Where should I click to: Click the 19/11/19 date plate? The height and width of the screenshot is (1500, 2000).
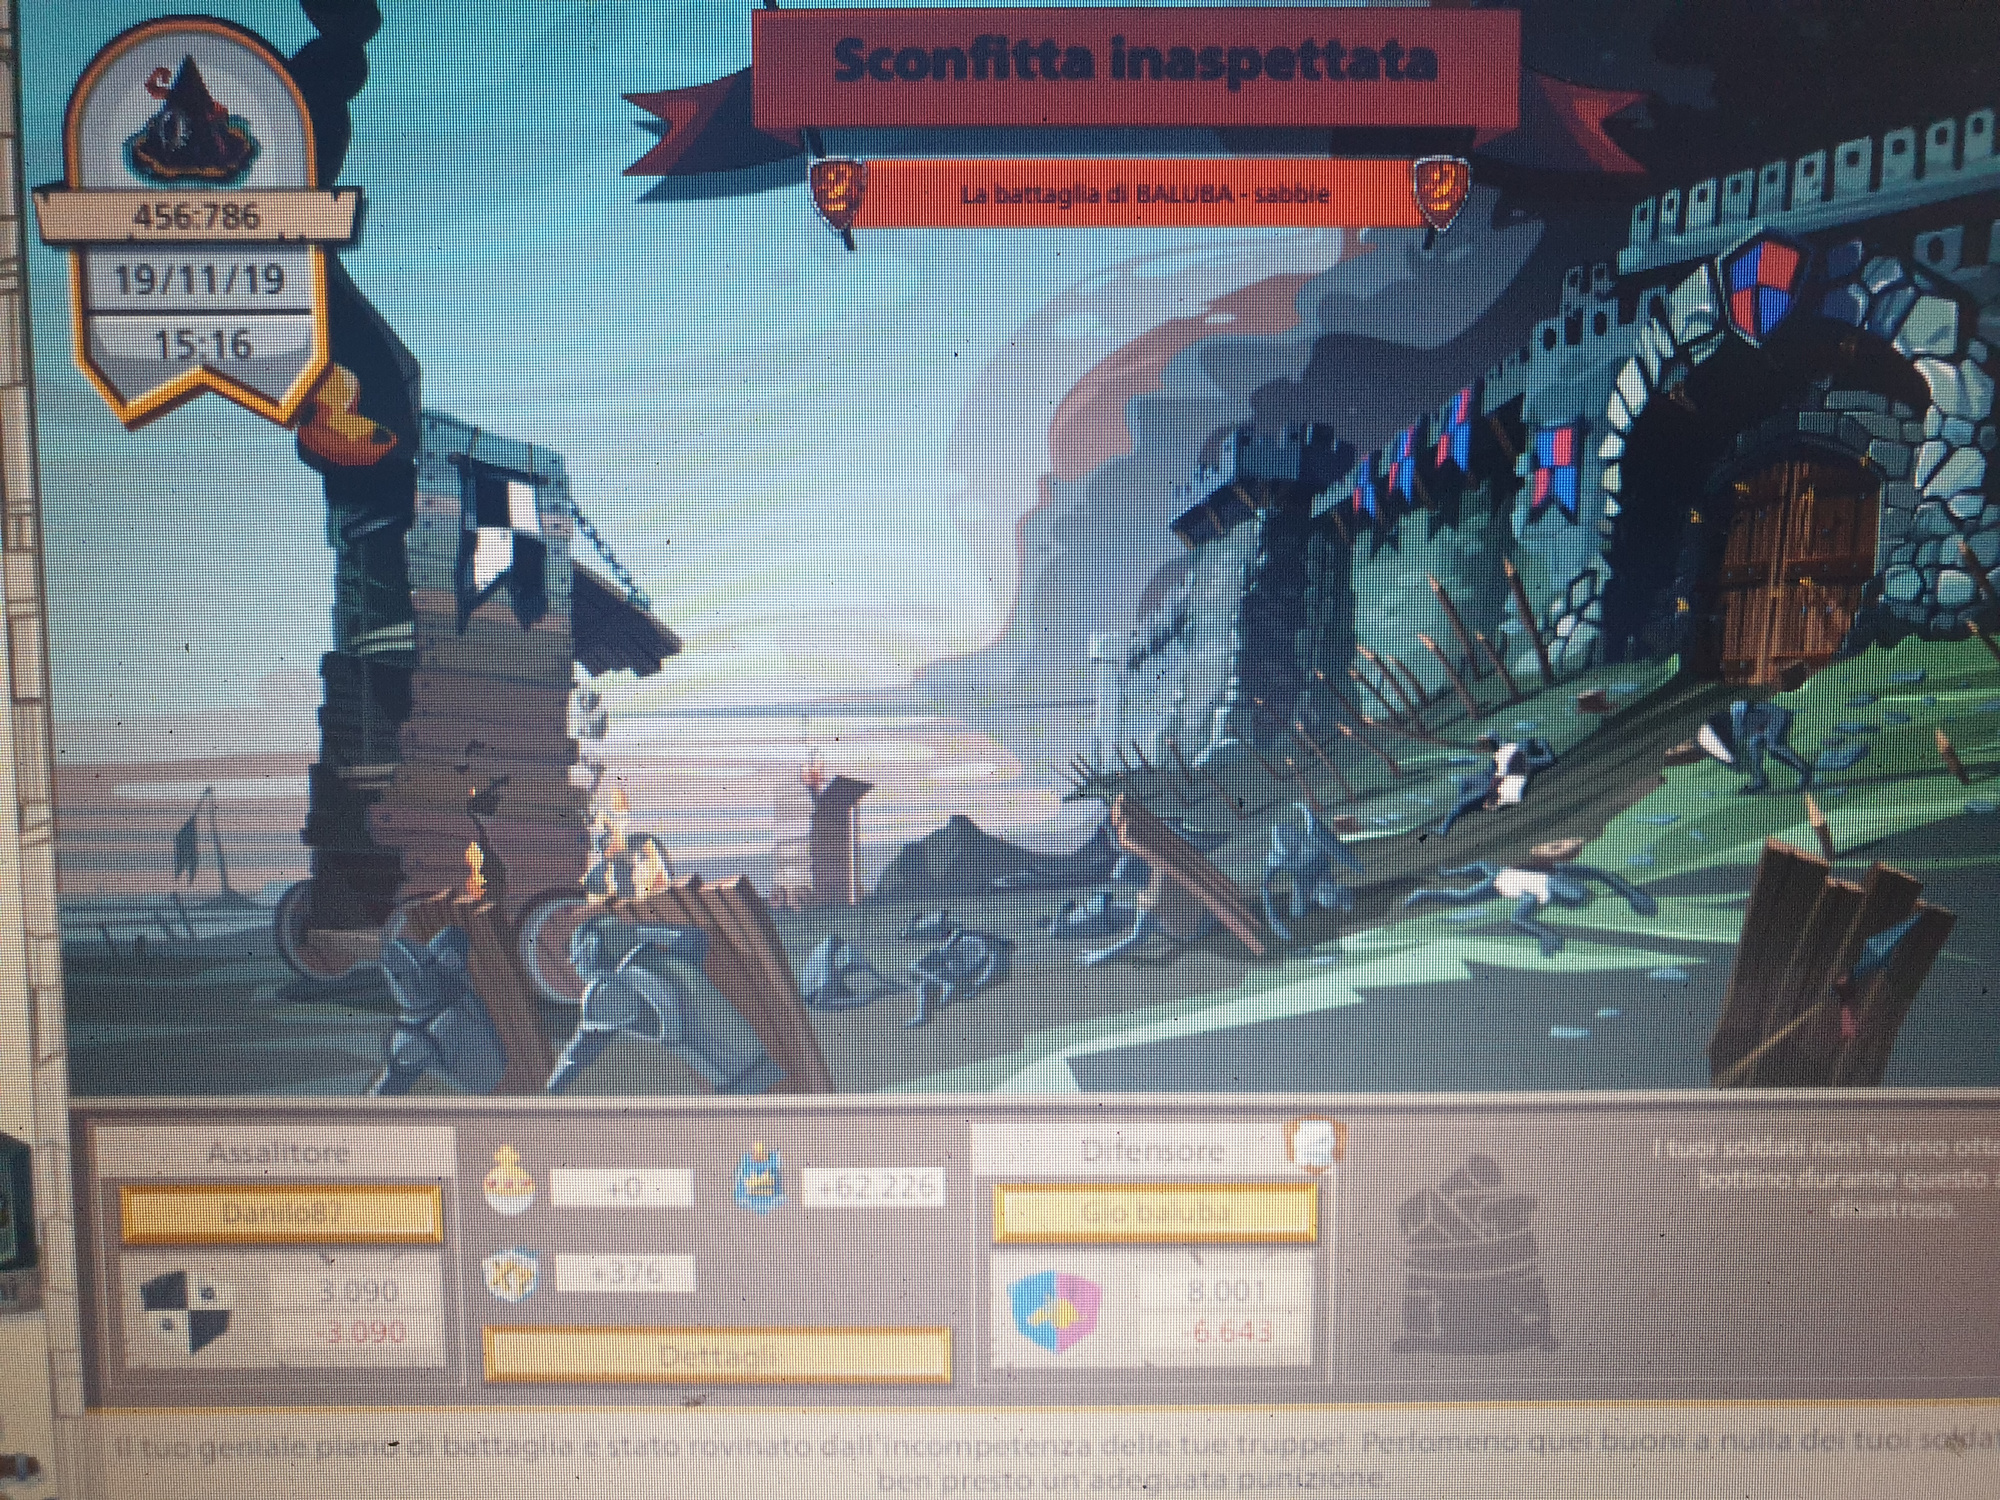pos(198,279)
